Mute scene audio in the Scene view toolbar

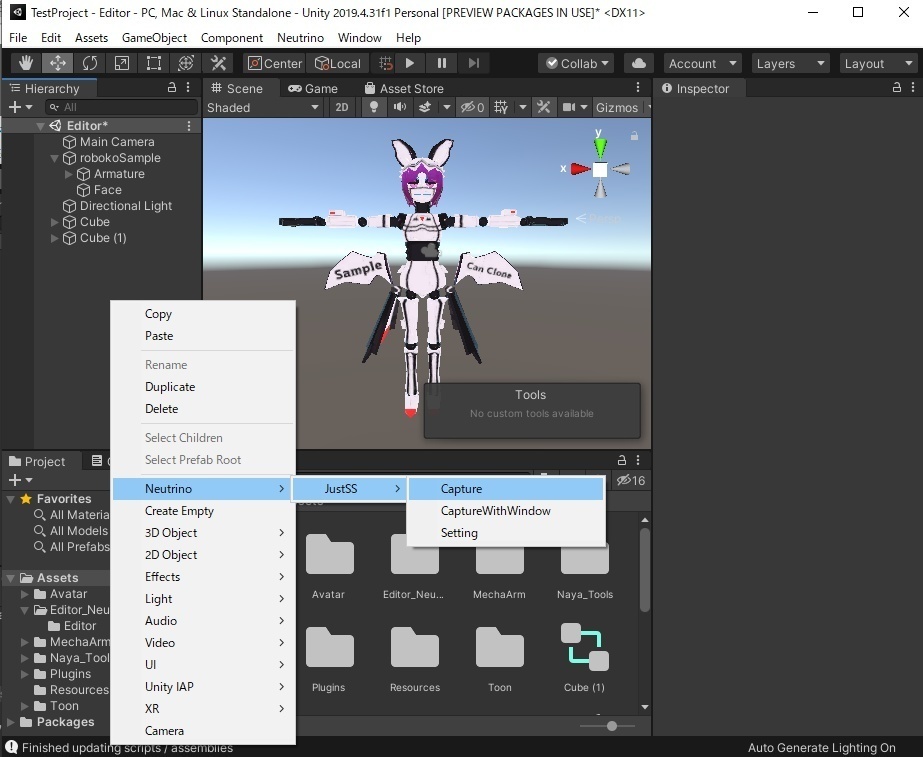(400, 107)
